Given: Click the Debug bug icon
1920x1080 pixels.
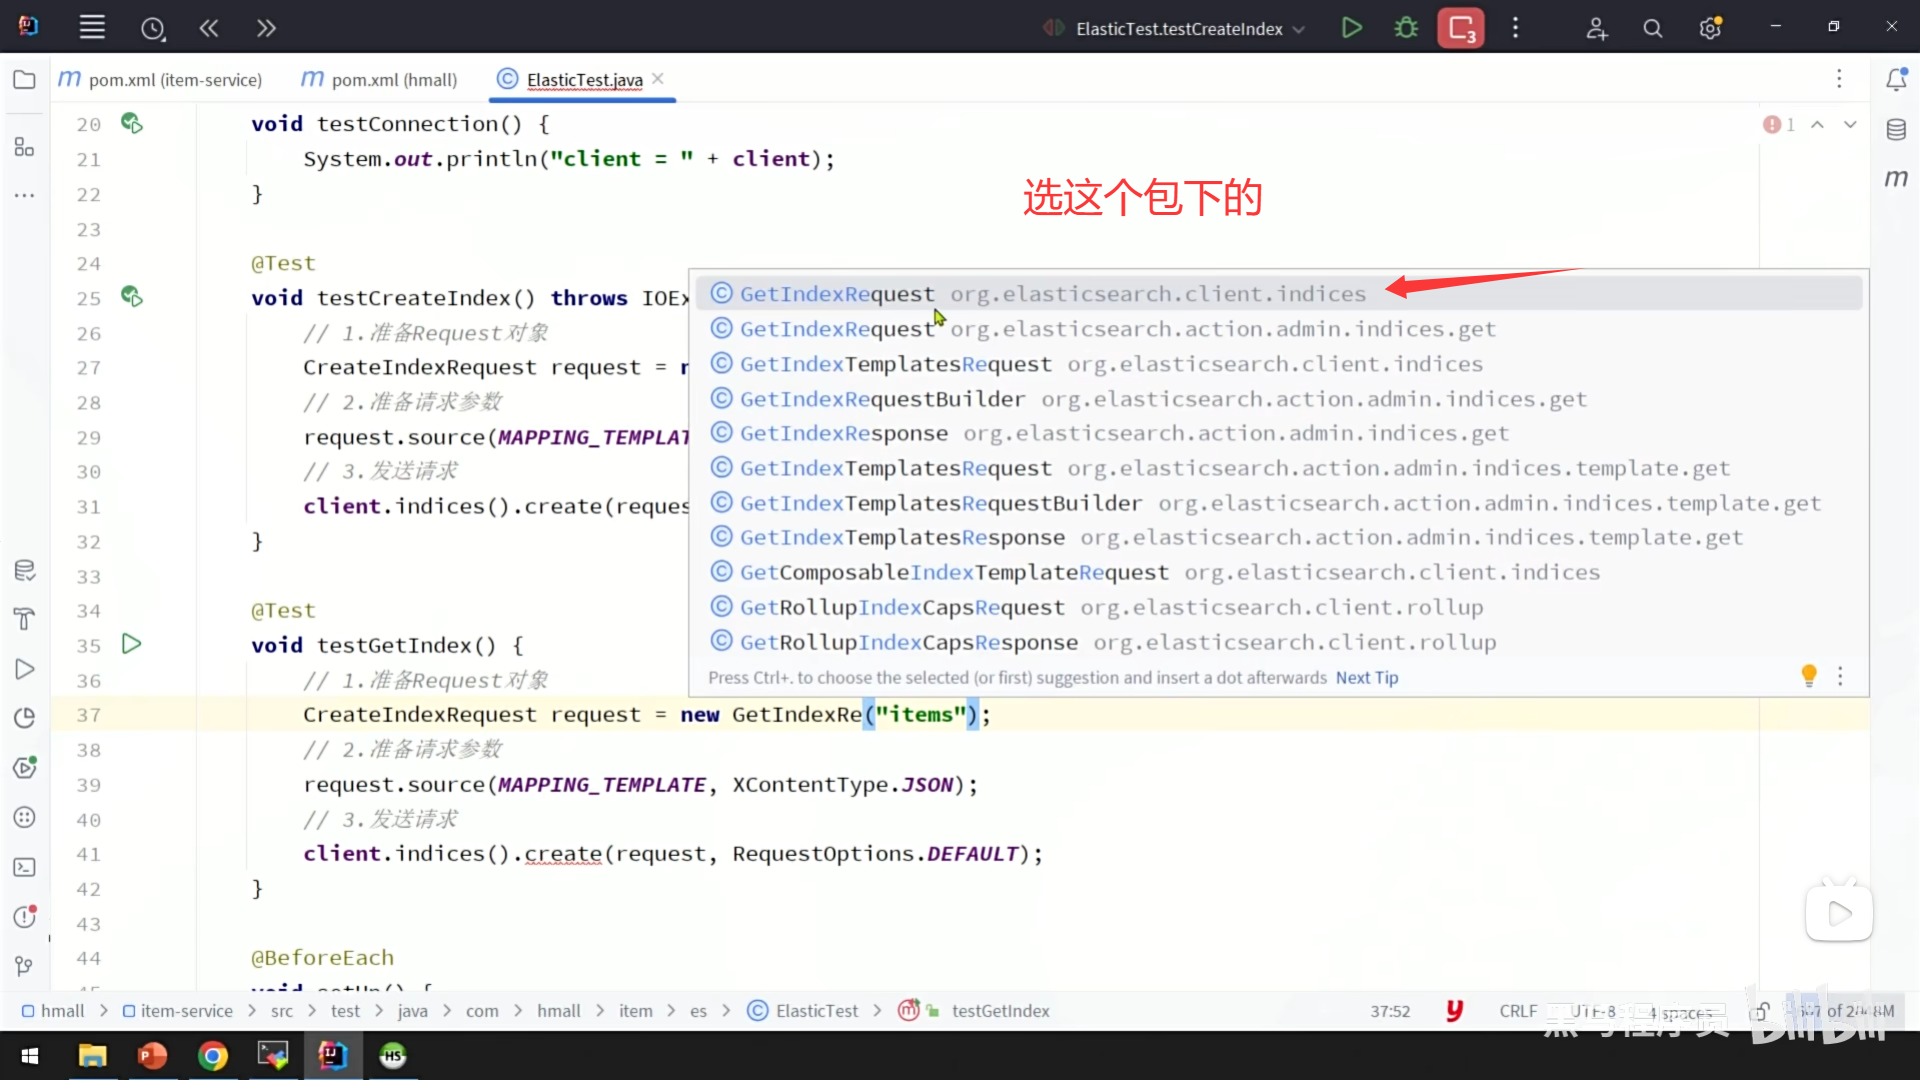Looking at the screenshot, I should (x=1406, y=28).
